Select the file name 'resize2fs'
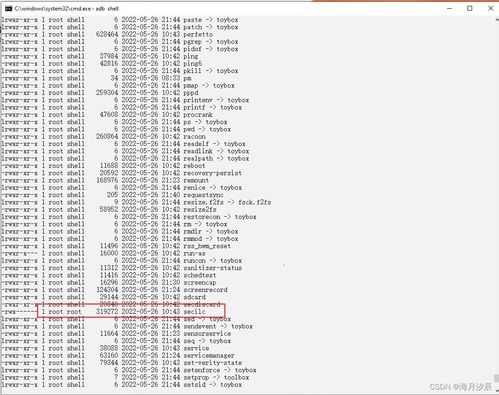 (x=200, y=210)
